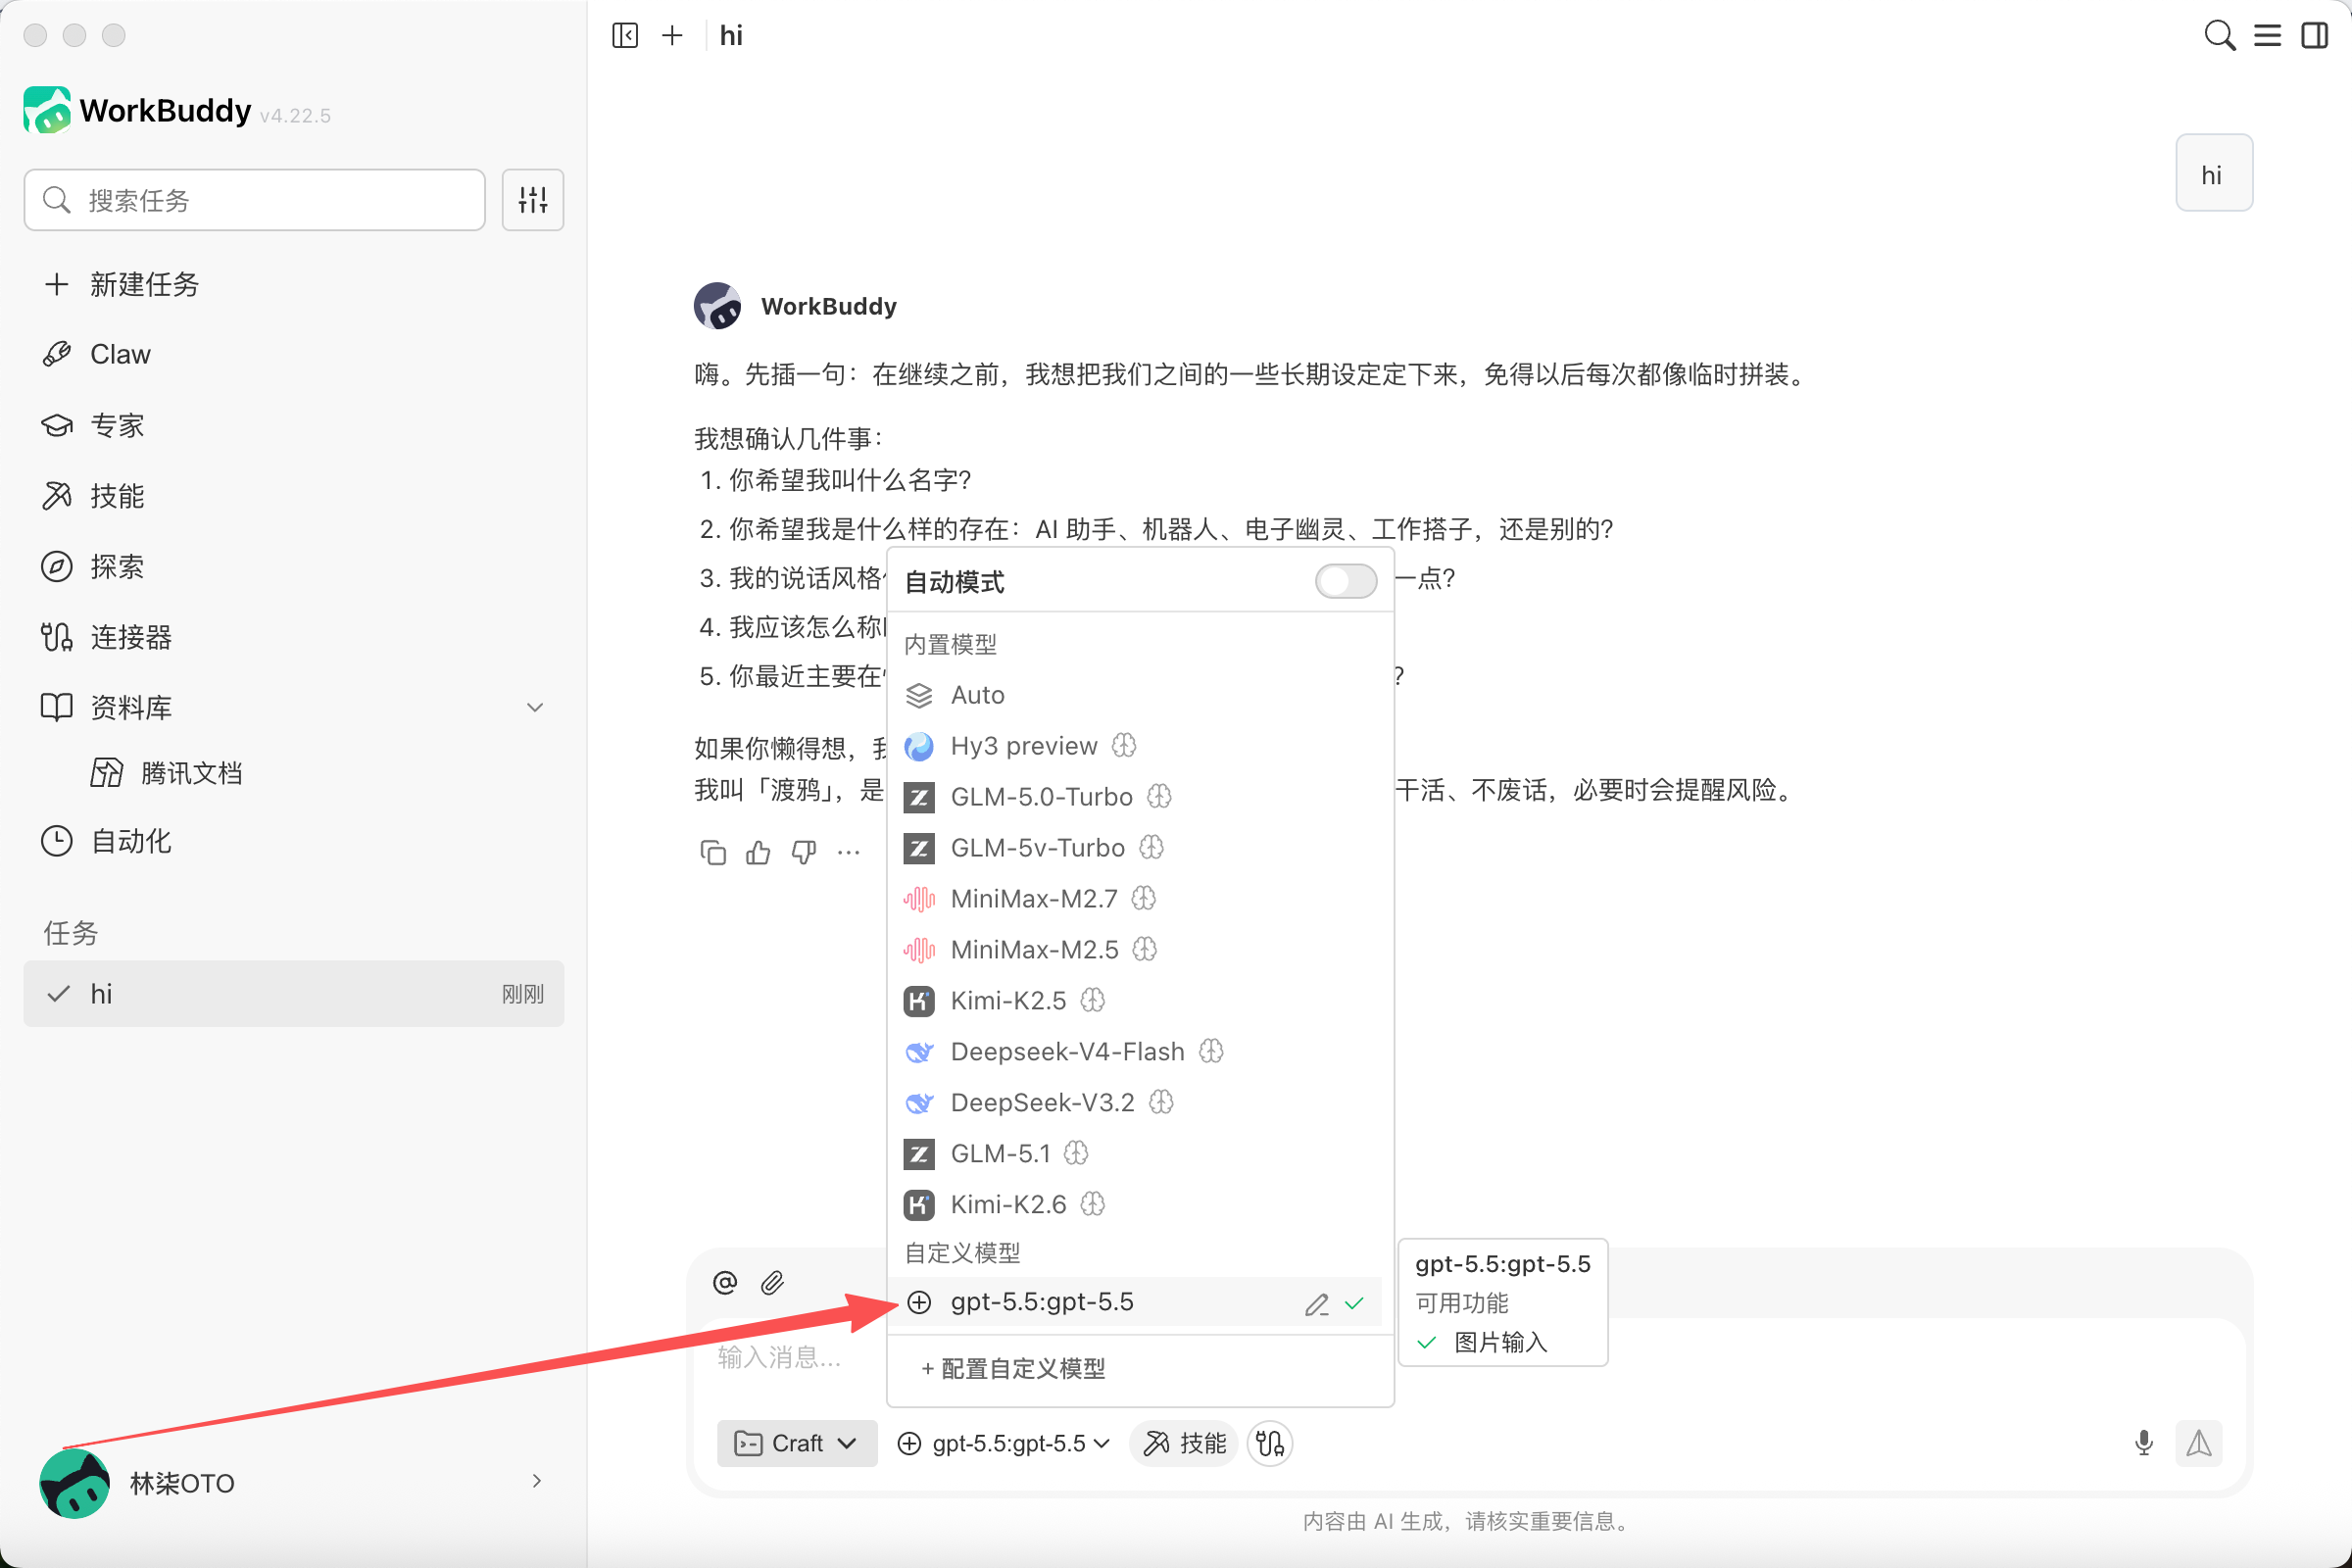2352x1568 pixels.
Task: Click brain icon beside DeepSeek-V3.2
Action: (x=1161, y=1103)
